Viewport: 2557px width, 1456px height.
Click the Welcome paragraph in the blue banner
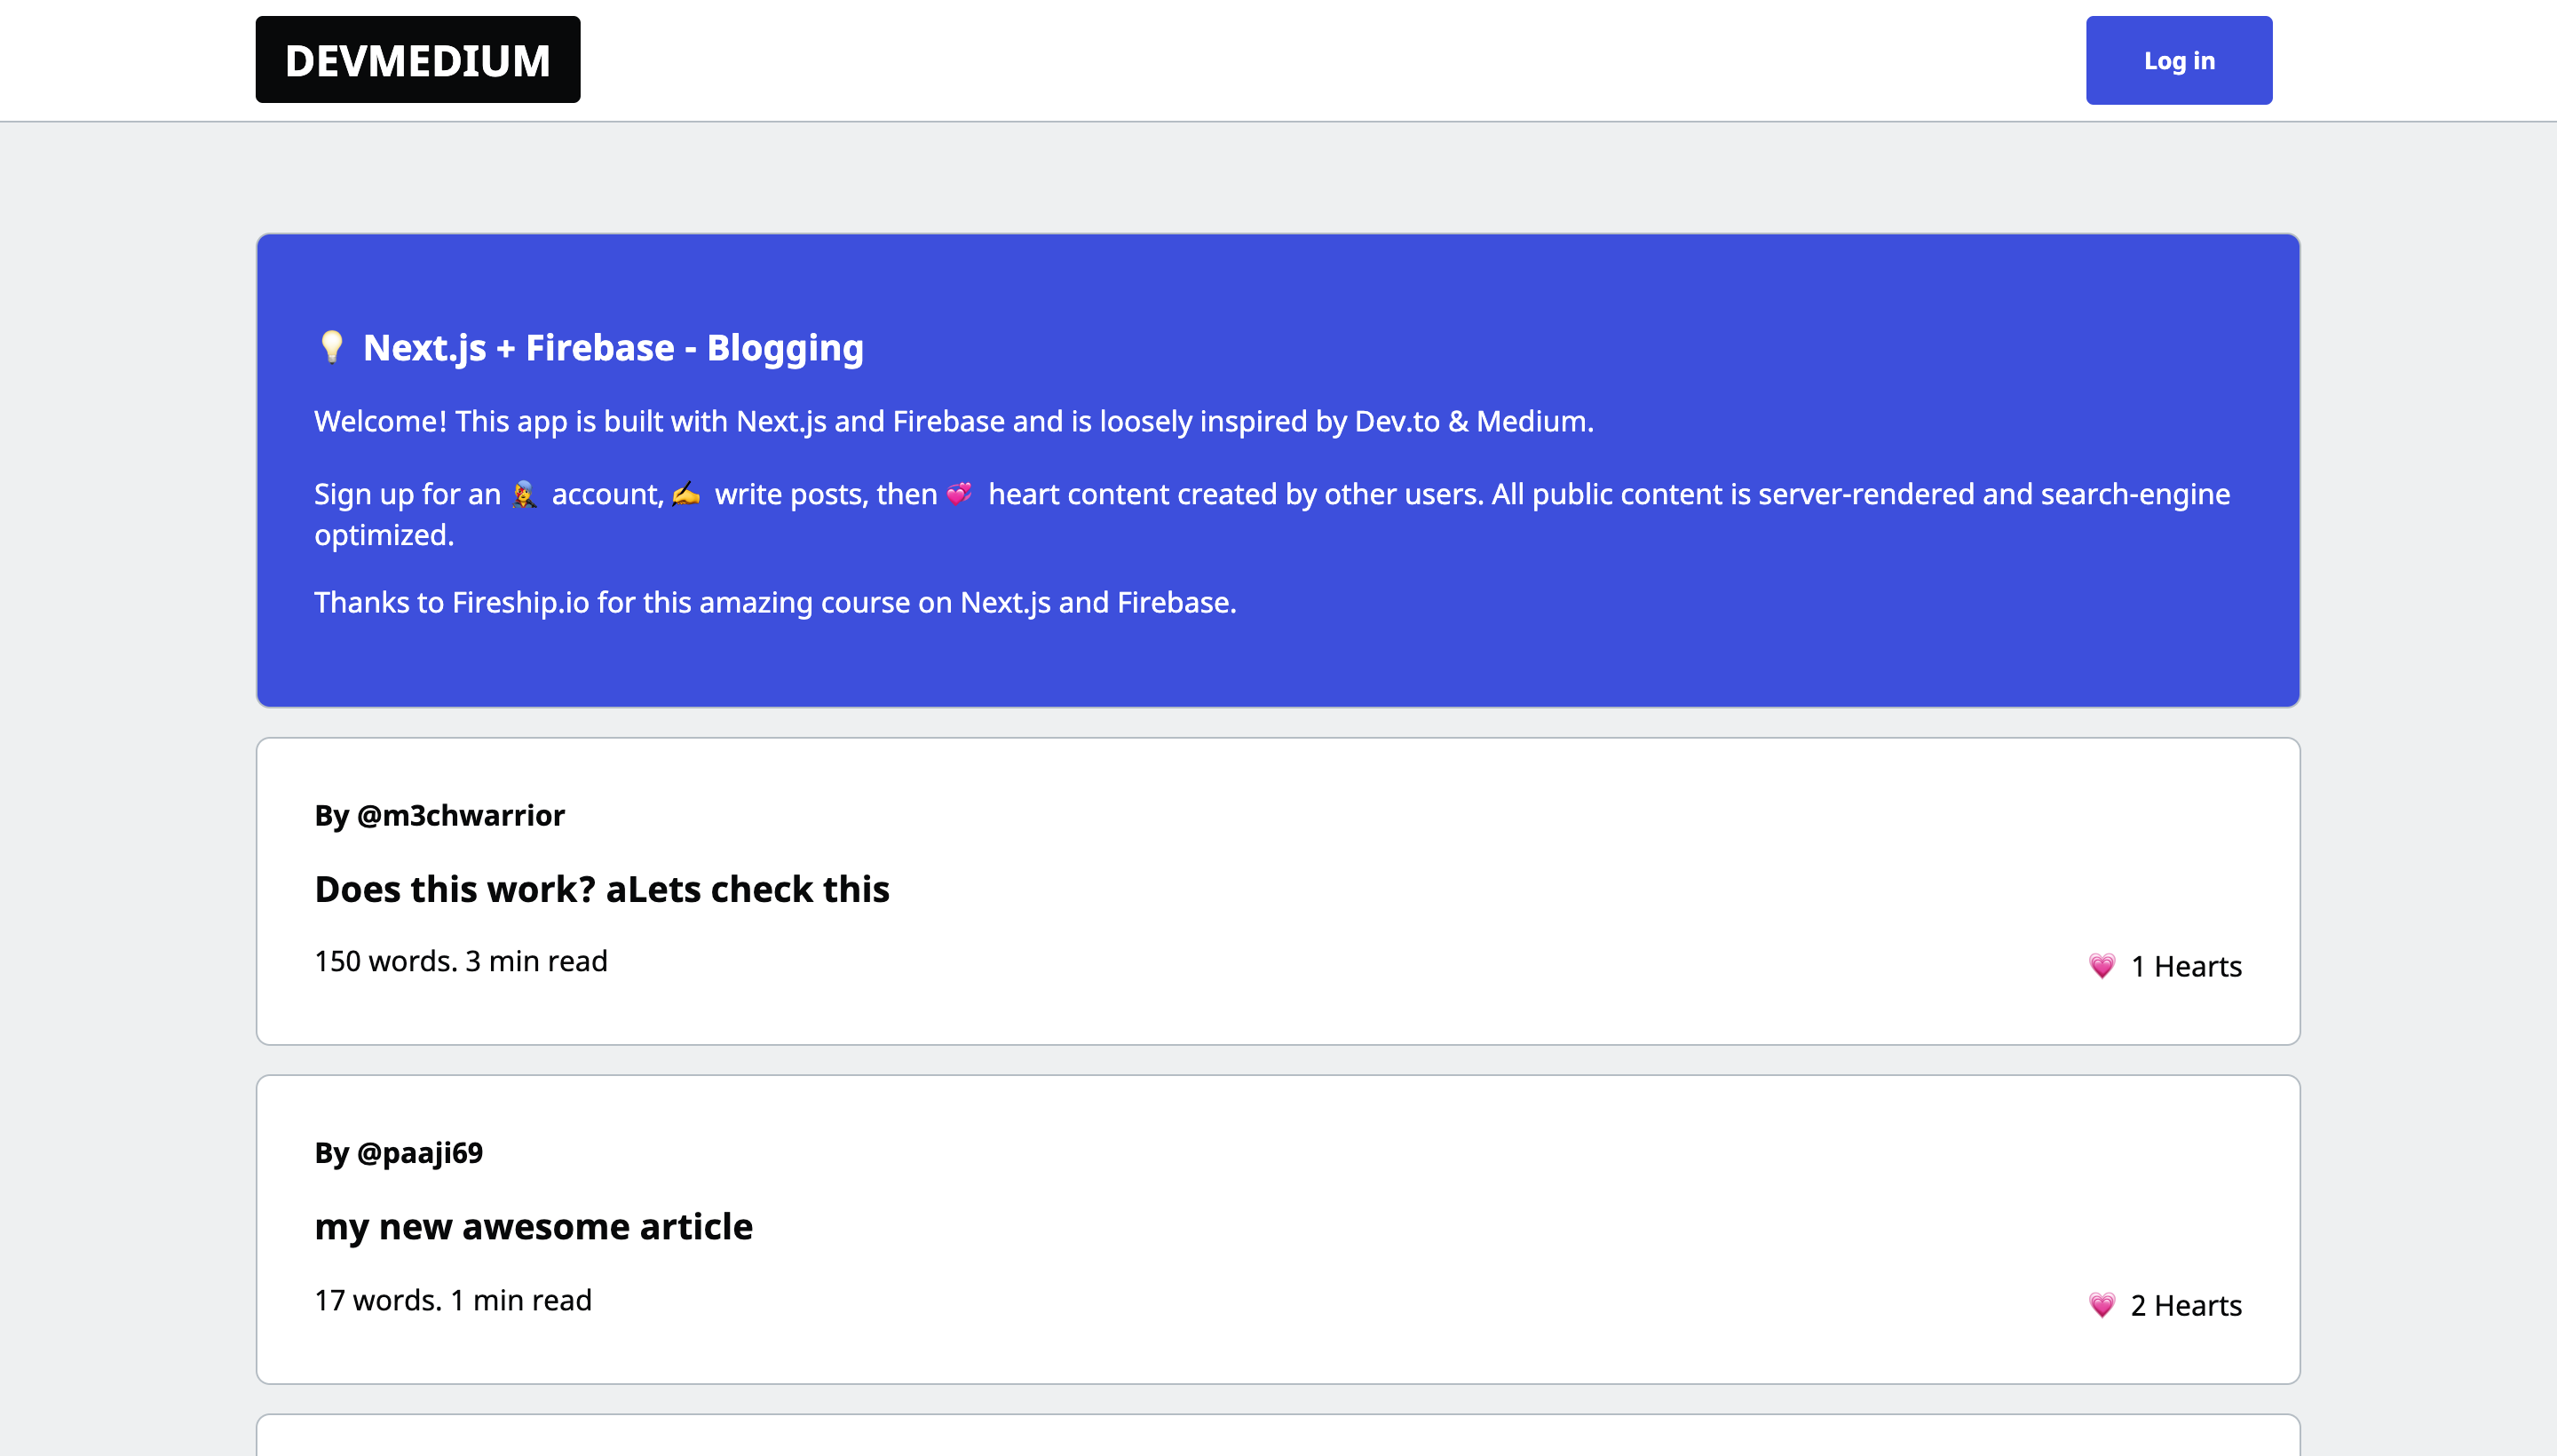[x=953, y=421]
